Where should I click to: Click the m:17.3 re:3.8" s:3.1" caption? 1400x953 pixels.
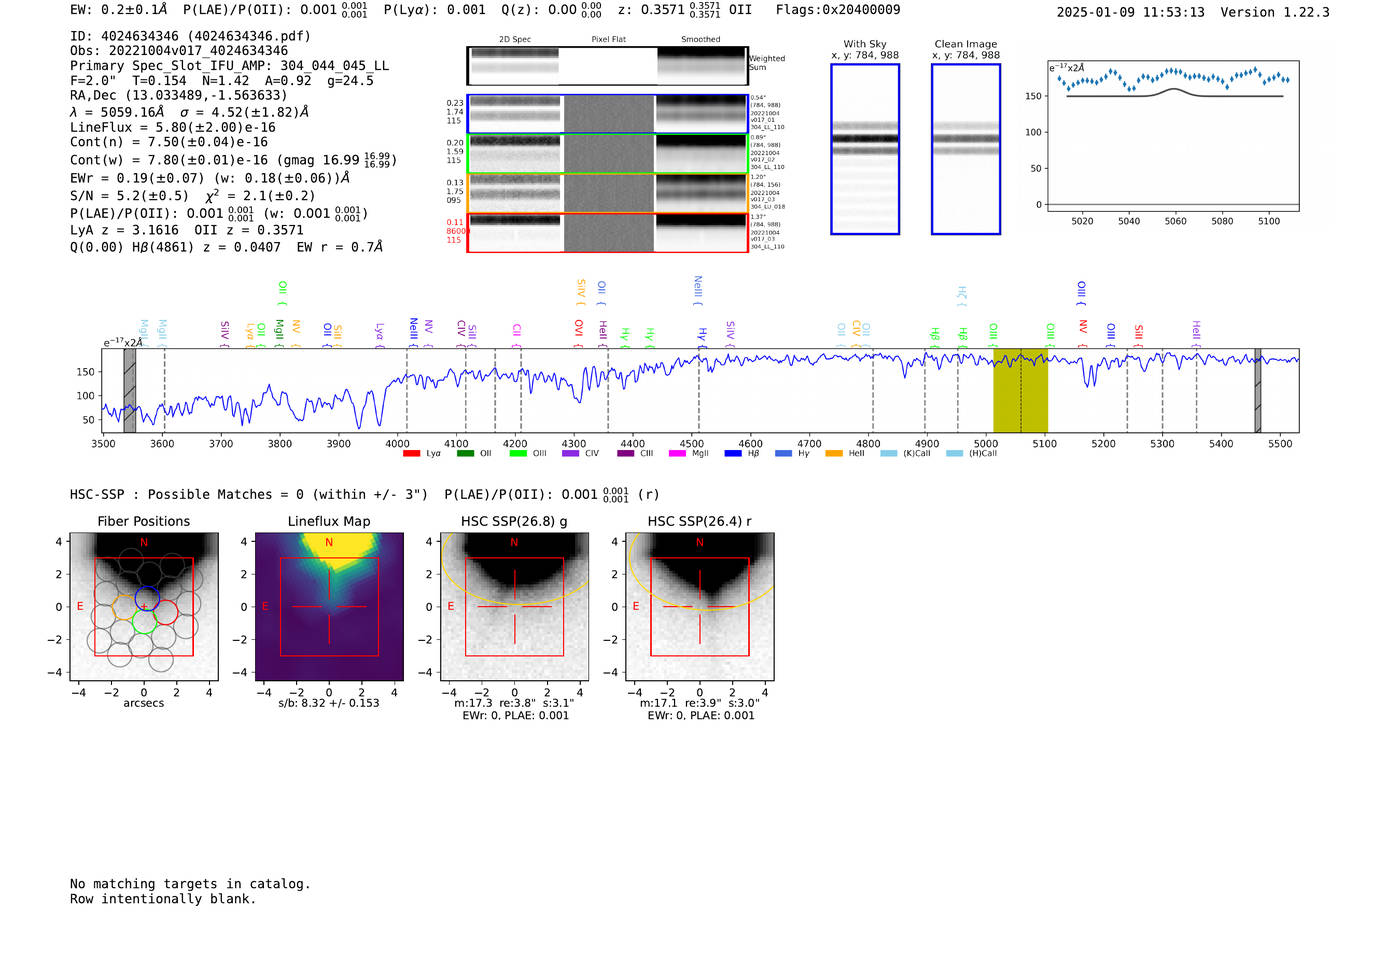pyautogui.click(x=514, y=703)
